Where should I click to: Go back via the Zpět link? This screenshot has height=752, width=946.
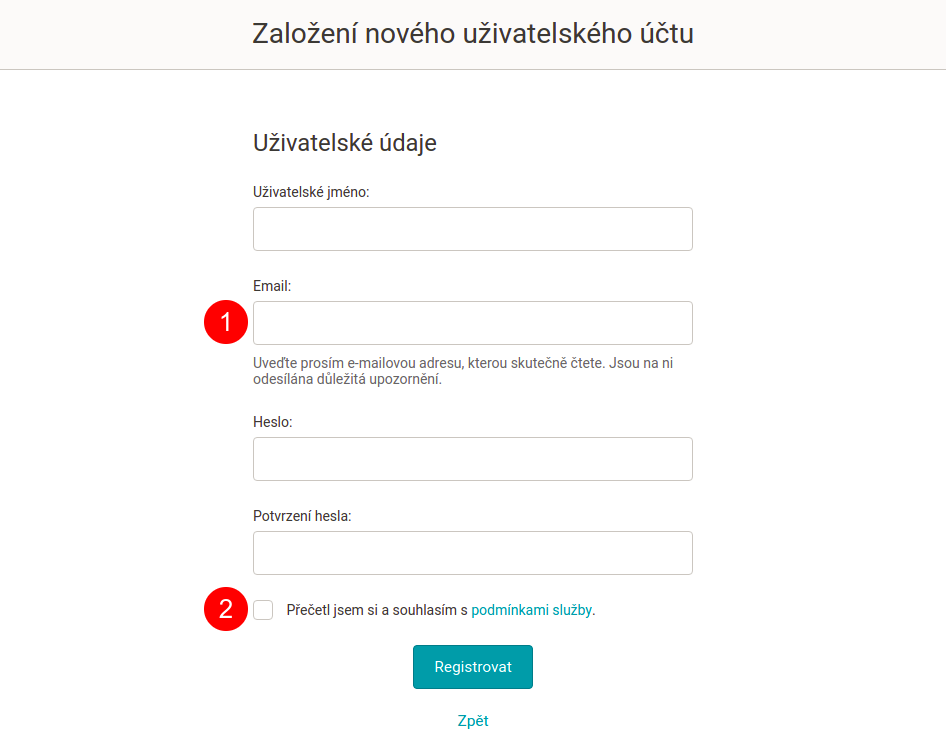(x=472, y=721)
